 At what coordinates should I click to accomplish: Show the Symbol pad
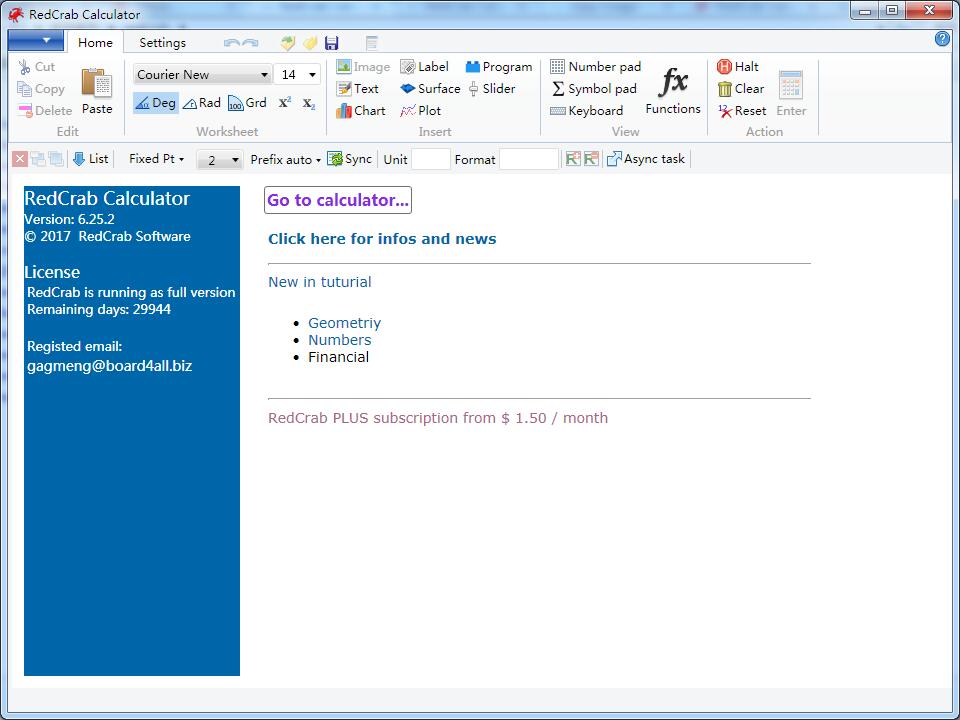(594, 89)
